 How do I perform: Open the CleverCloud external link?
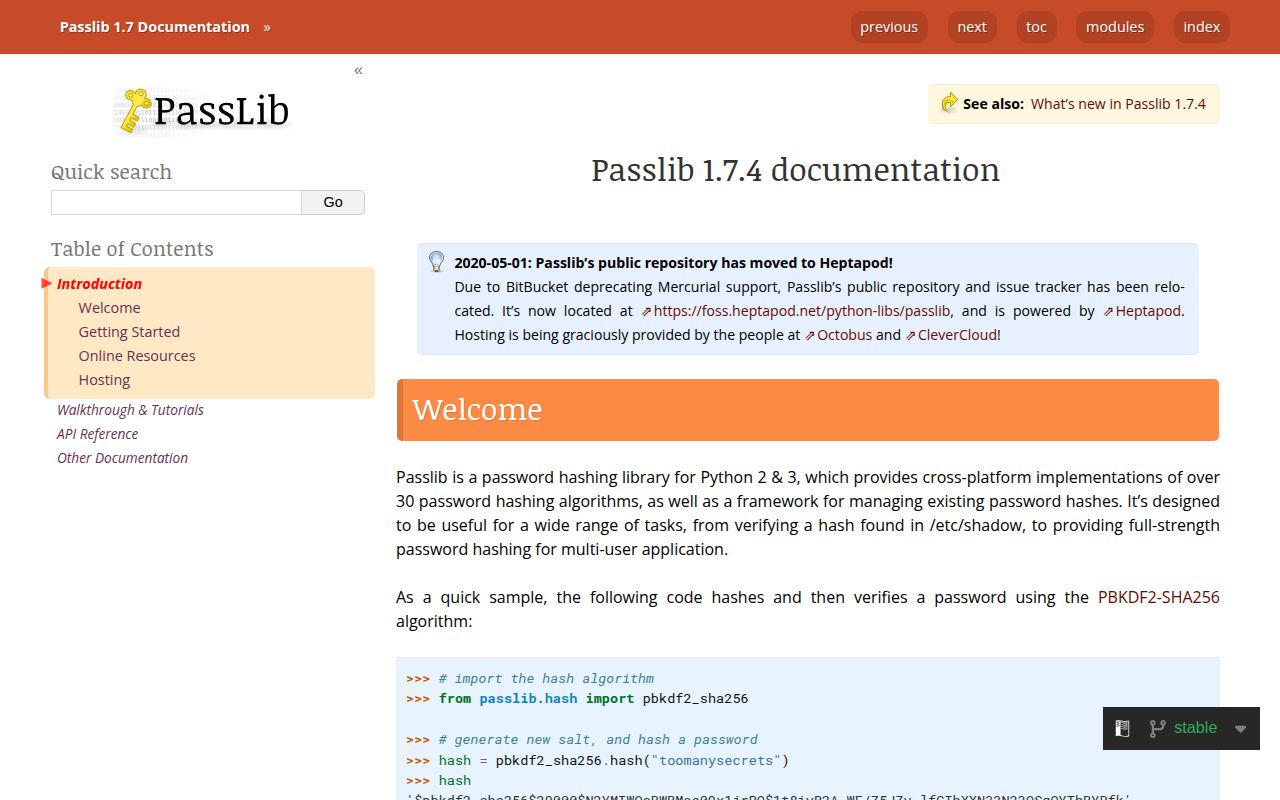coord(951,335)
